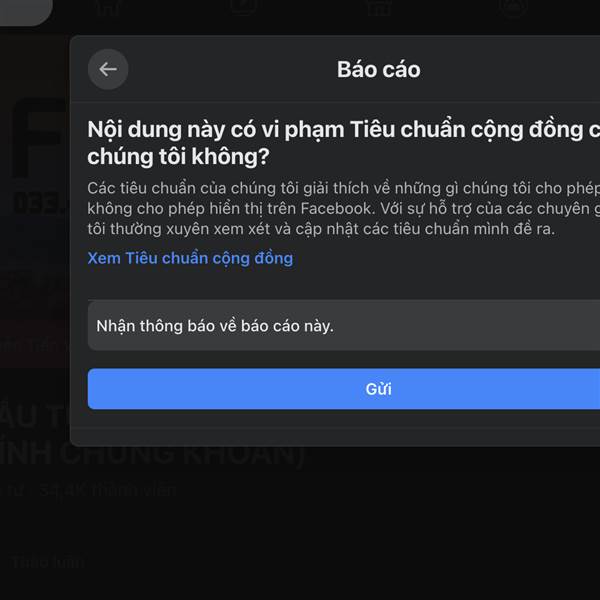Open the Xem Tiêu chuẩn cộng đồng link
This screenshot has width=600, height=600.
190,258
